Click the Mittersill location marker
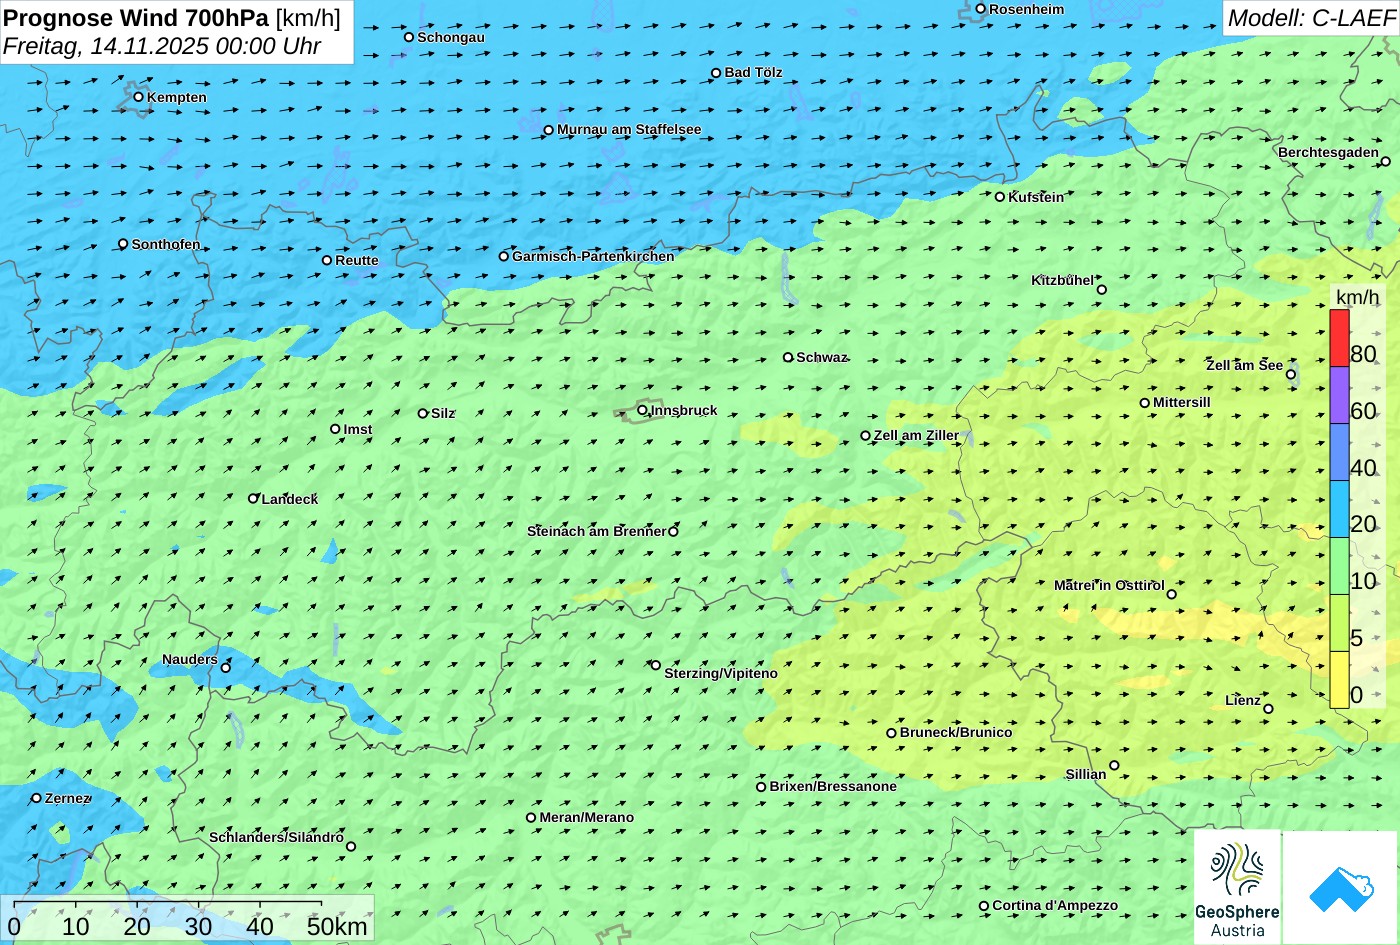 coord(1145,403)
